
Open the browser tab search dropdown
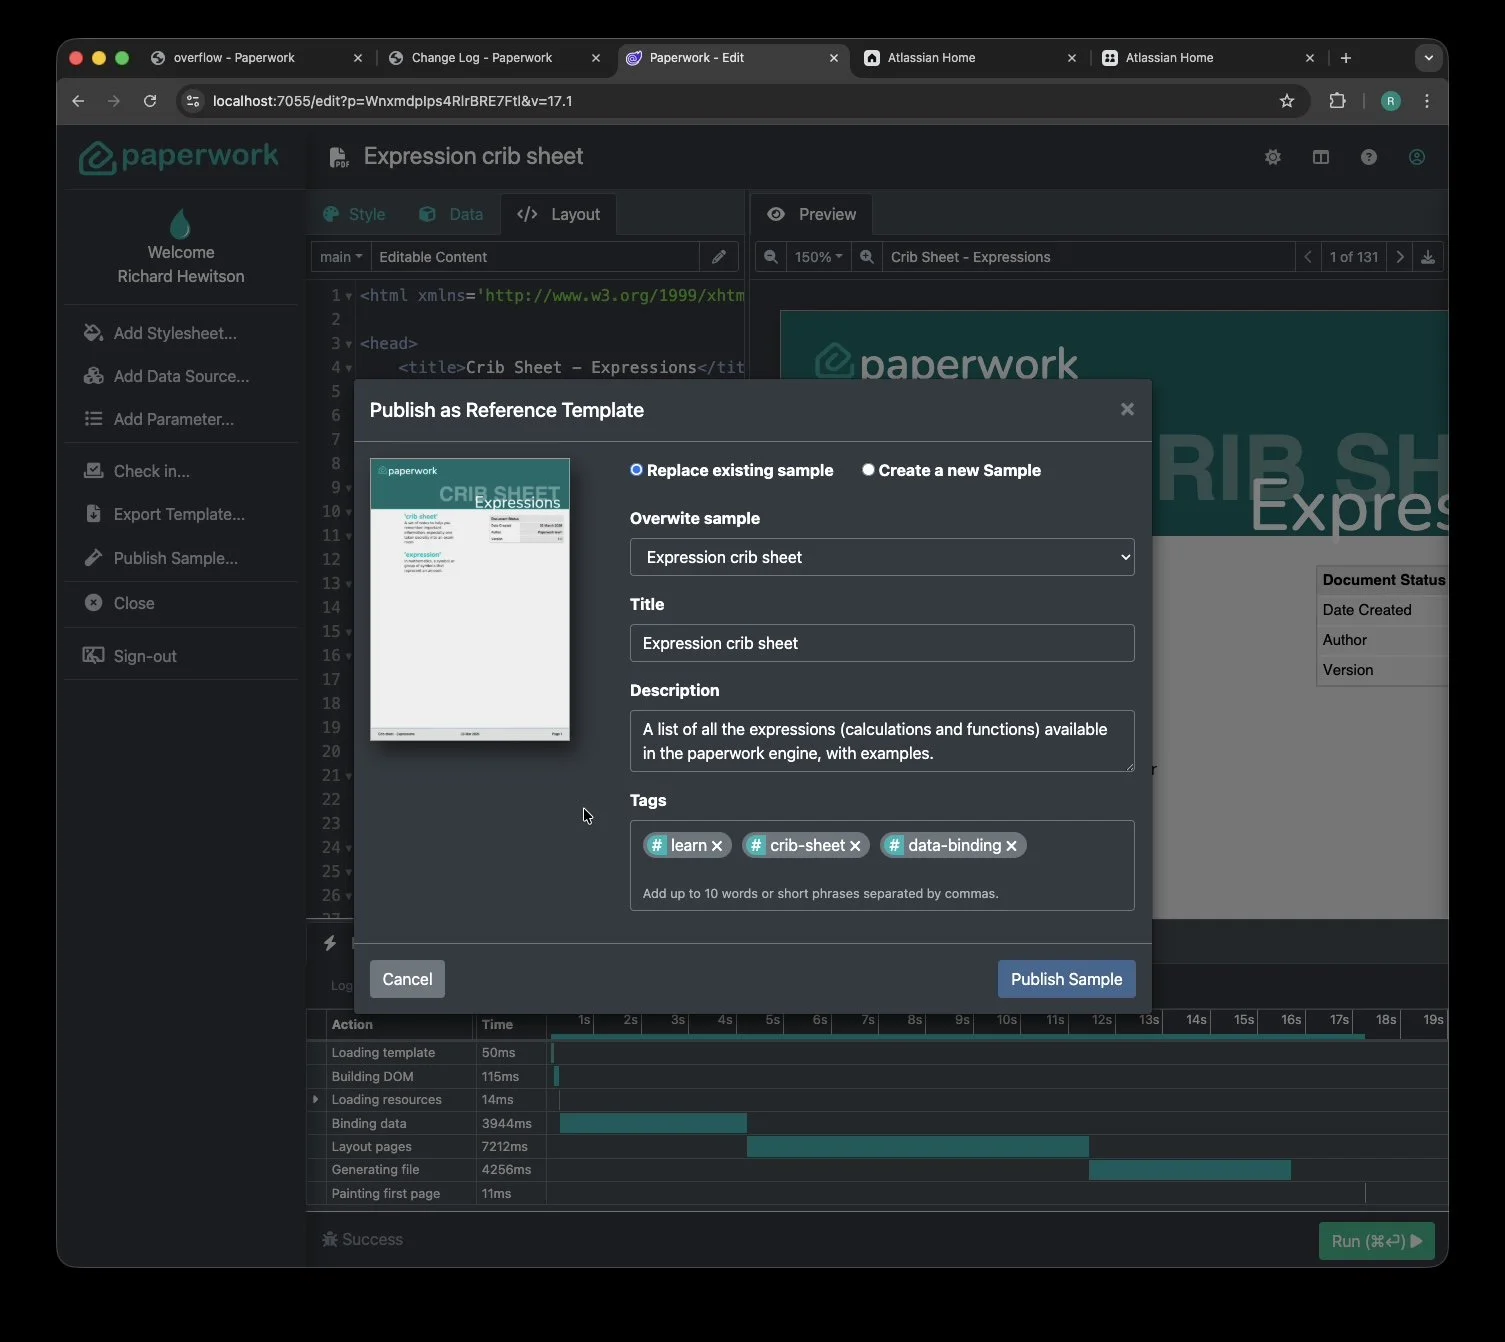click(x=1429, y=58)
